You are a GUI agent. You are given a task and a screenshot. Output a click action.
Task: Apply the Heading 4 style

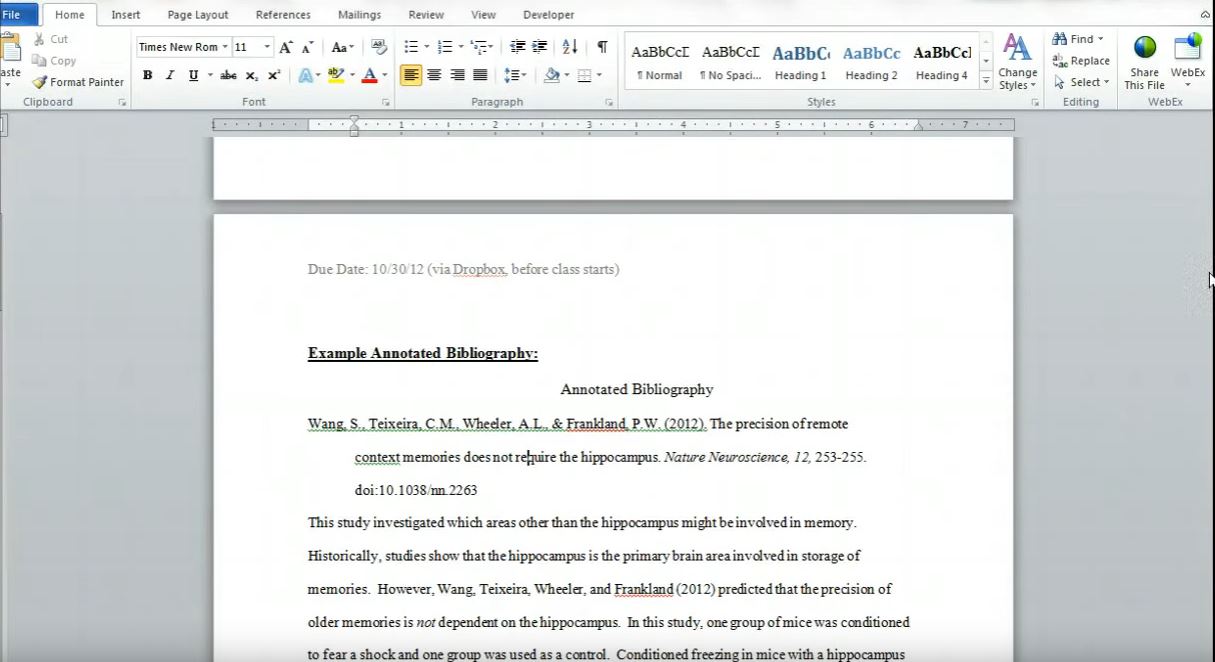(x=942, y=62)
